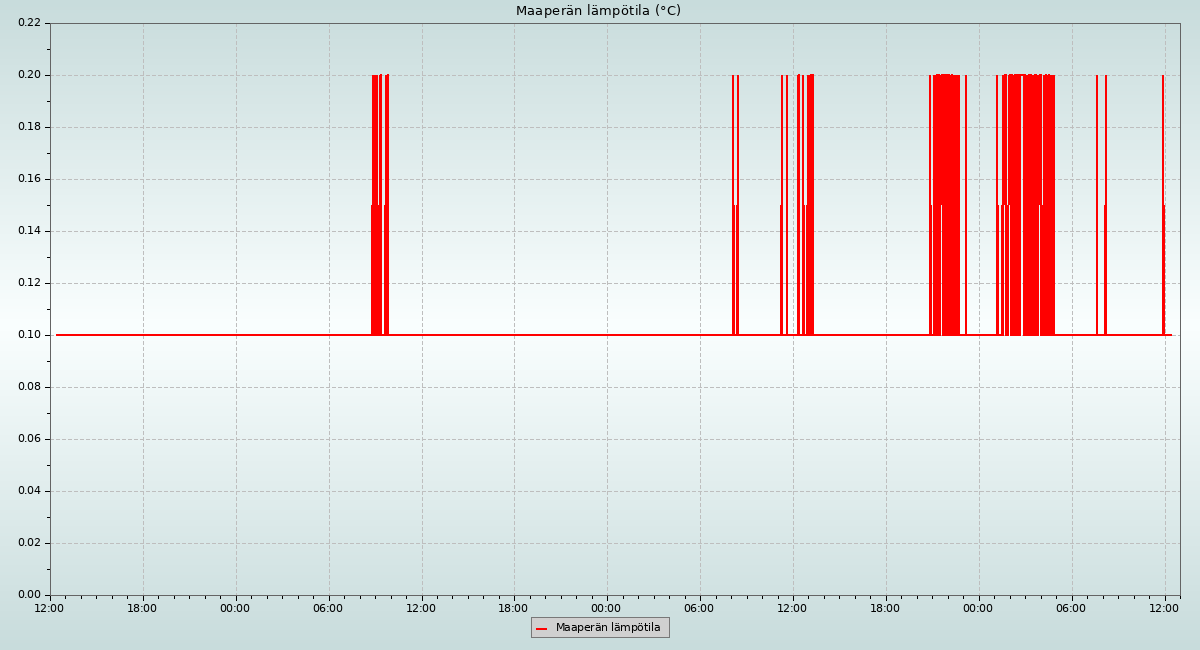Select the 0.02 y-axis label
The width and height of the screenshot is (1200, 650).
click(29, 543)
